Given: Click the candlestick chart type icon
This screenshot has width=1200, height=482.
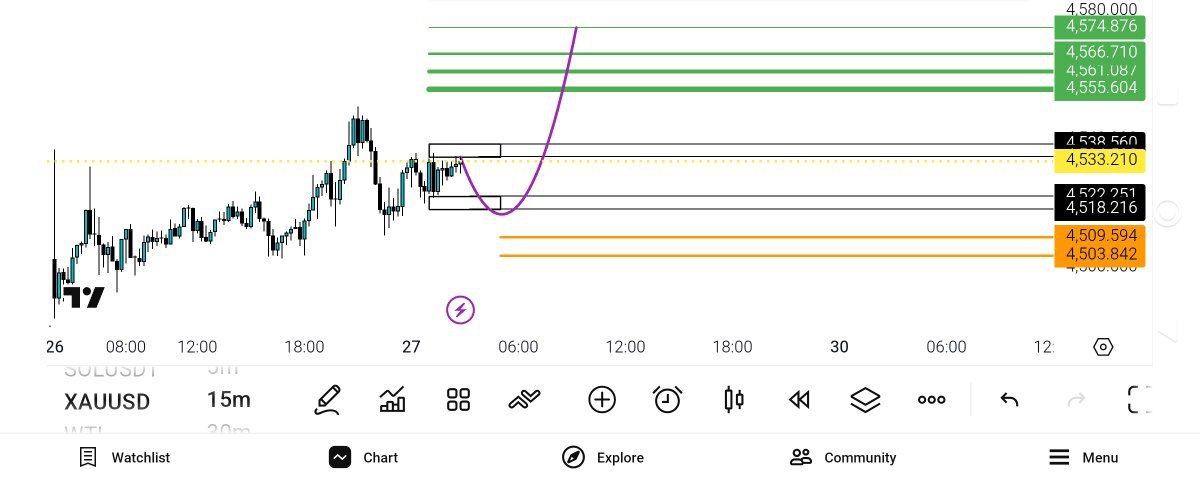Looking at the screenshot, I should click(733, 400).
